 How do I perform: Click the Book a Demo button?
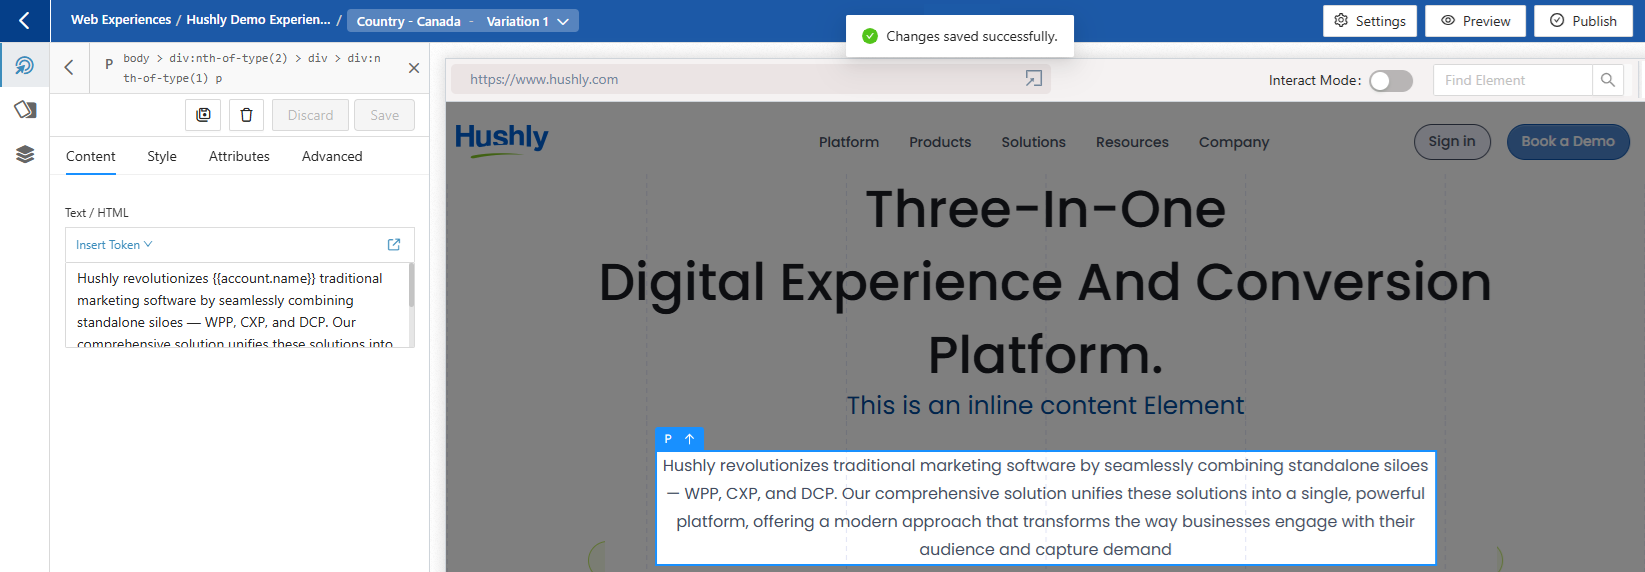(1568, 142)
